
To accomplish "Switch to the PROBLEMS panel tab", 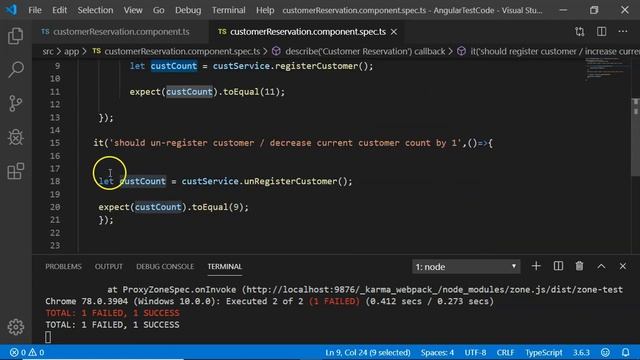I will tap(63, 267).
